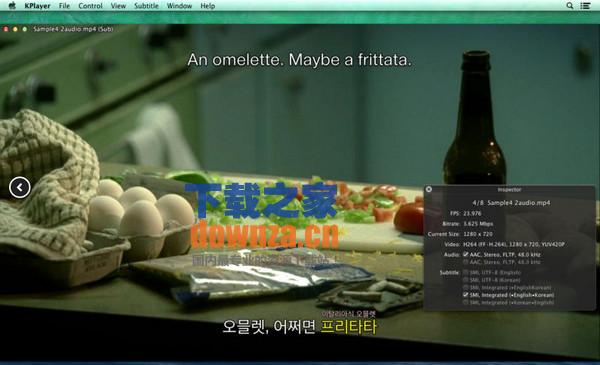
Task: Enable the SMI UTF-8 (Korean) subtitle
Action: click(466, 280)
